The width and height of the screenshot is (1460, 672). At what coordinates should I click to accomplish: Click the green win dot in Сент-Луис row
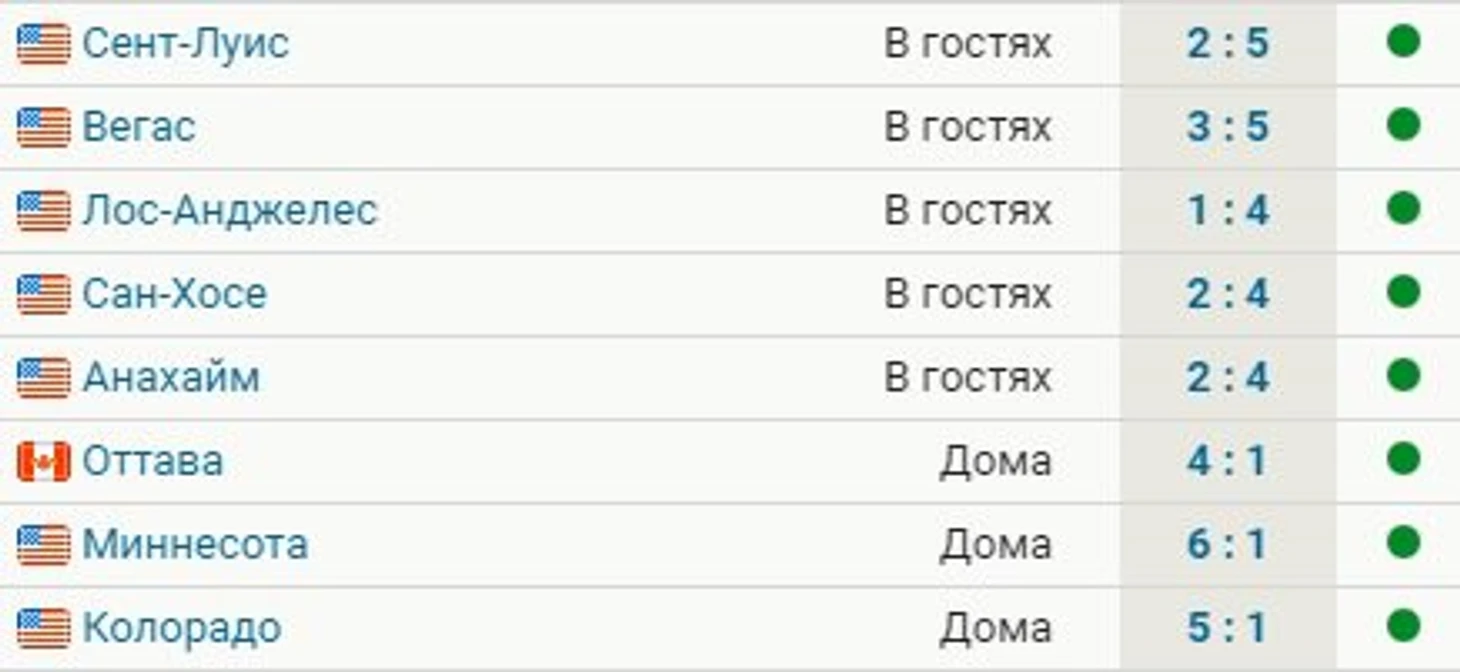click(x=1403, y=42)
